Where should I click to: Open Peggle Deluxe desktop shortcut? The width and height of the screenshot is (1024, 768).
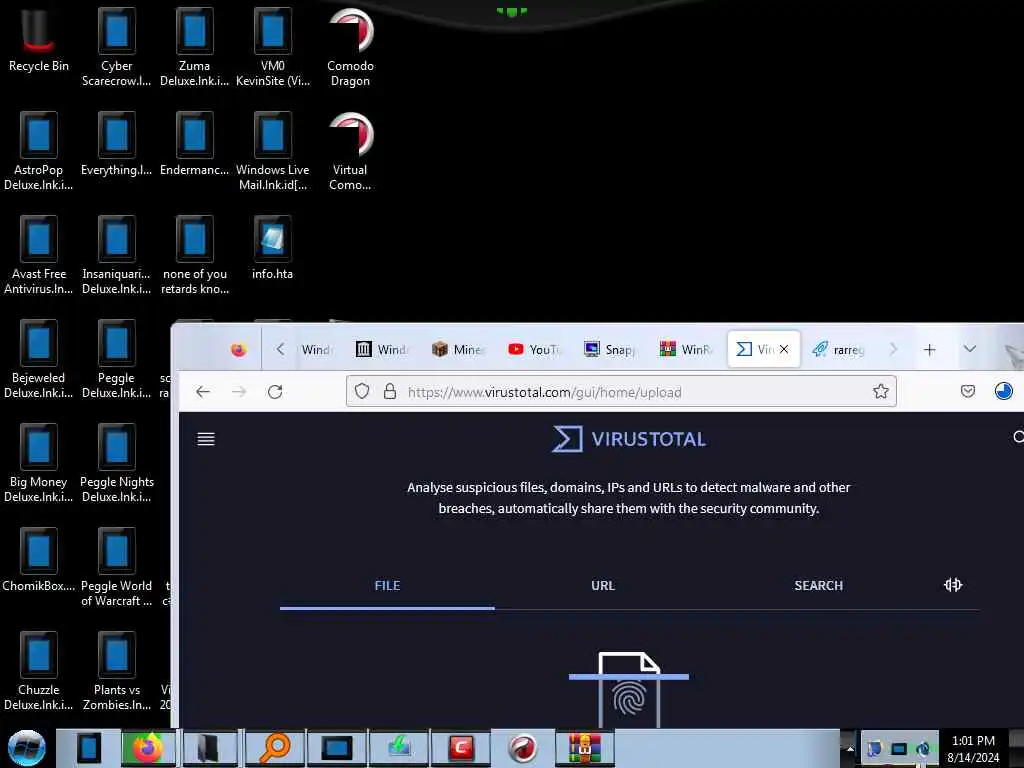[116, 359]
